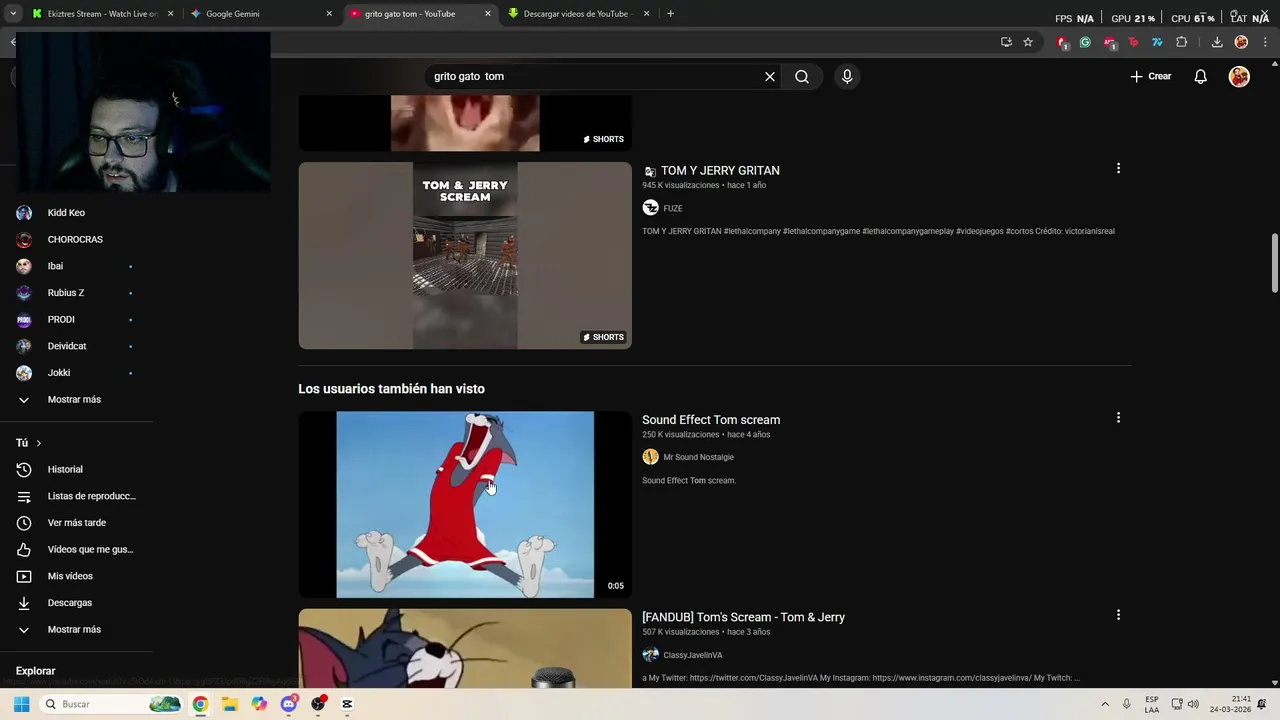Play the Tom & Jerry Scream short thumbnail
Screen dimensions: 1280x720
[465, 256]
